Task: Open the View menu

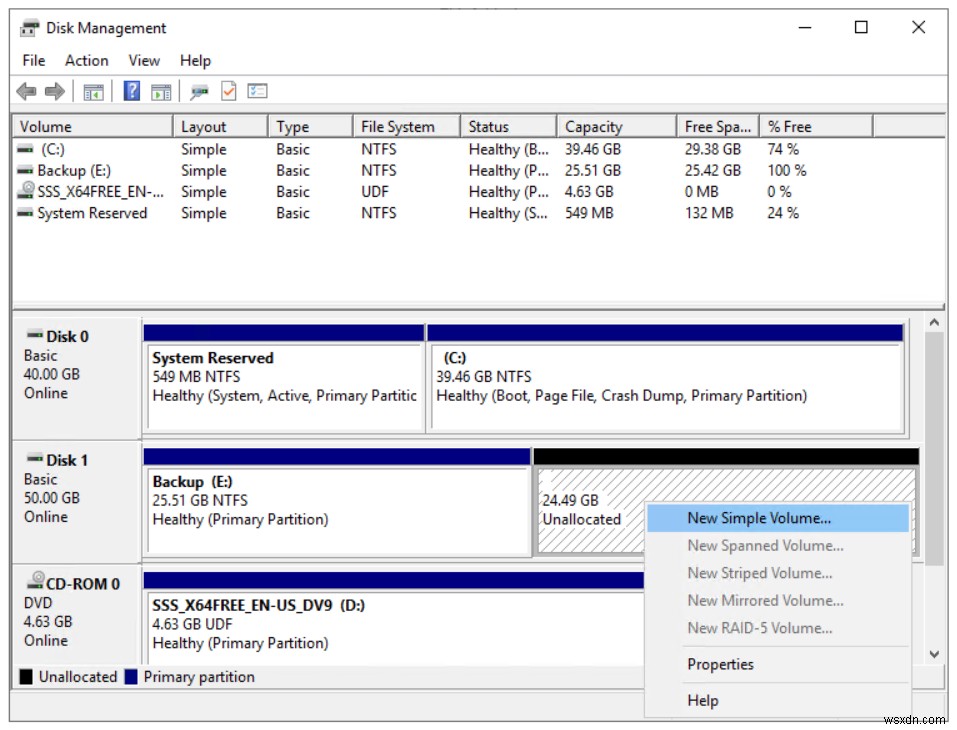Action: 144,60
